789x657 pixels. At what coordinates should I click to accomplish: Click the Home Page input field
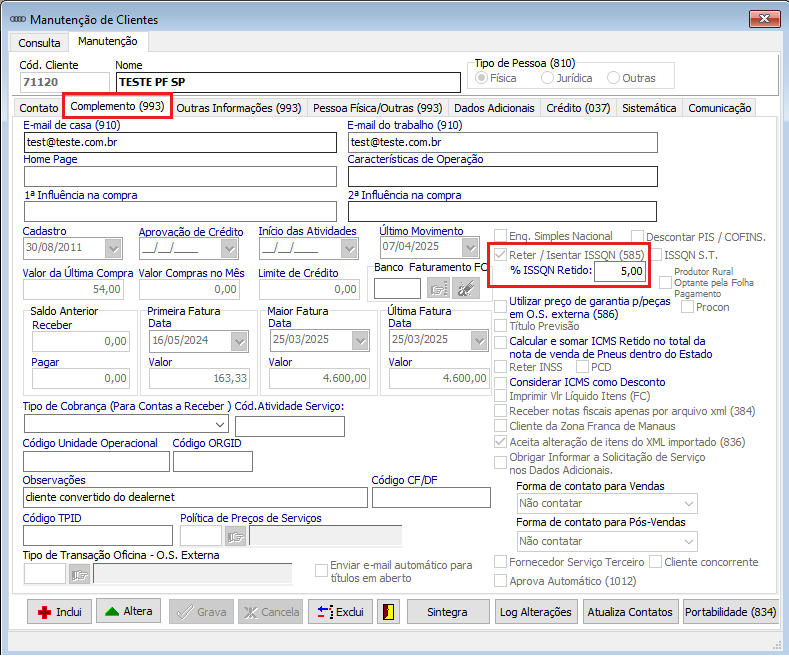coord(180,177)
